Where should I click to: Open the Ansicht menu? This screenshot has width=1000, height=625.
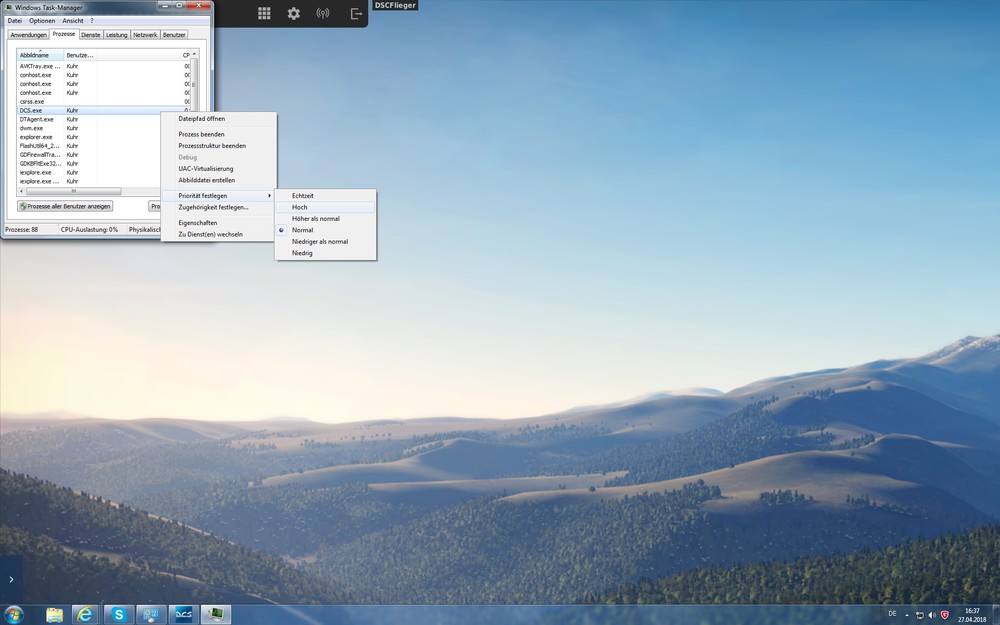point(71,19)
